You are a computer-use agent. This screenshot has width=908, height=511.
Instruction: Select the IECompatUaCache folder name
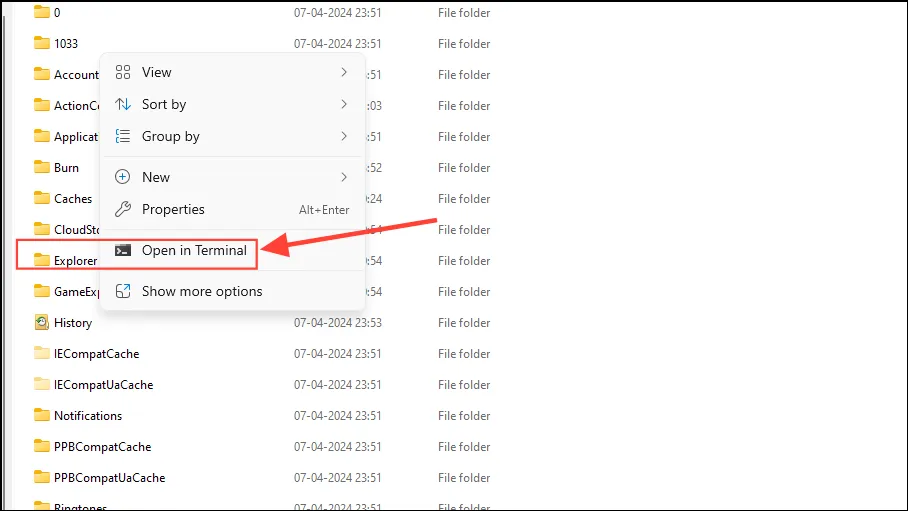click(104, 385)
